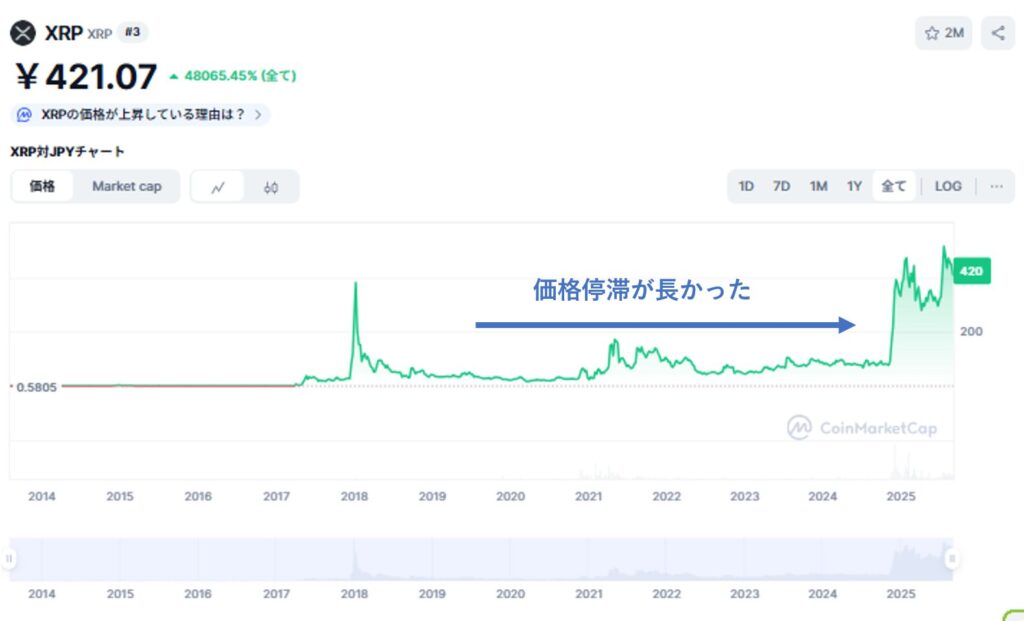The image size is (1024, 621).
Task: Click the 2021 x-axis label of main chart
Action: click(588, 496)
